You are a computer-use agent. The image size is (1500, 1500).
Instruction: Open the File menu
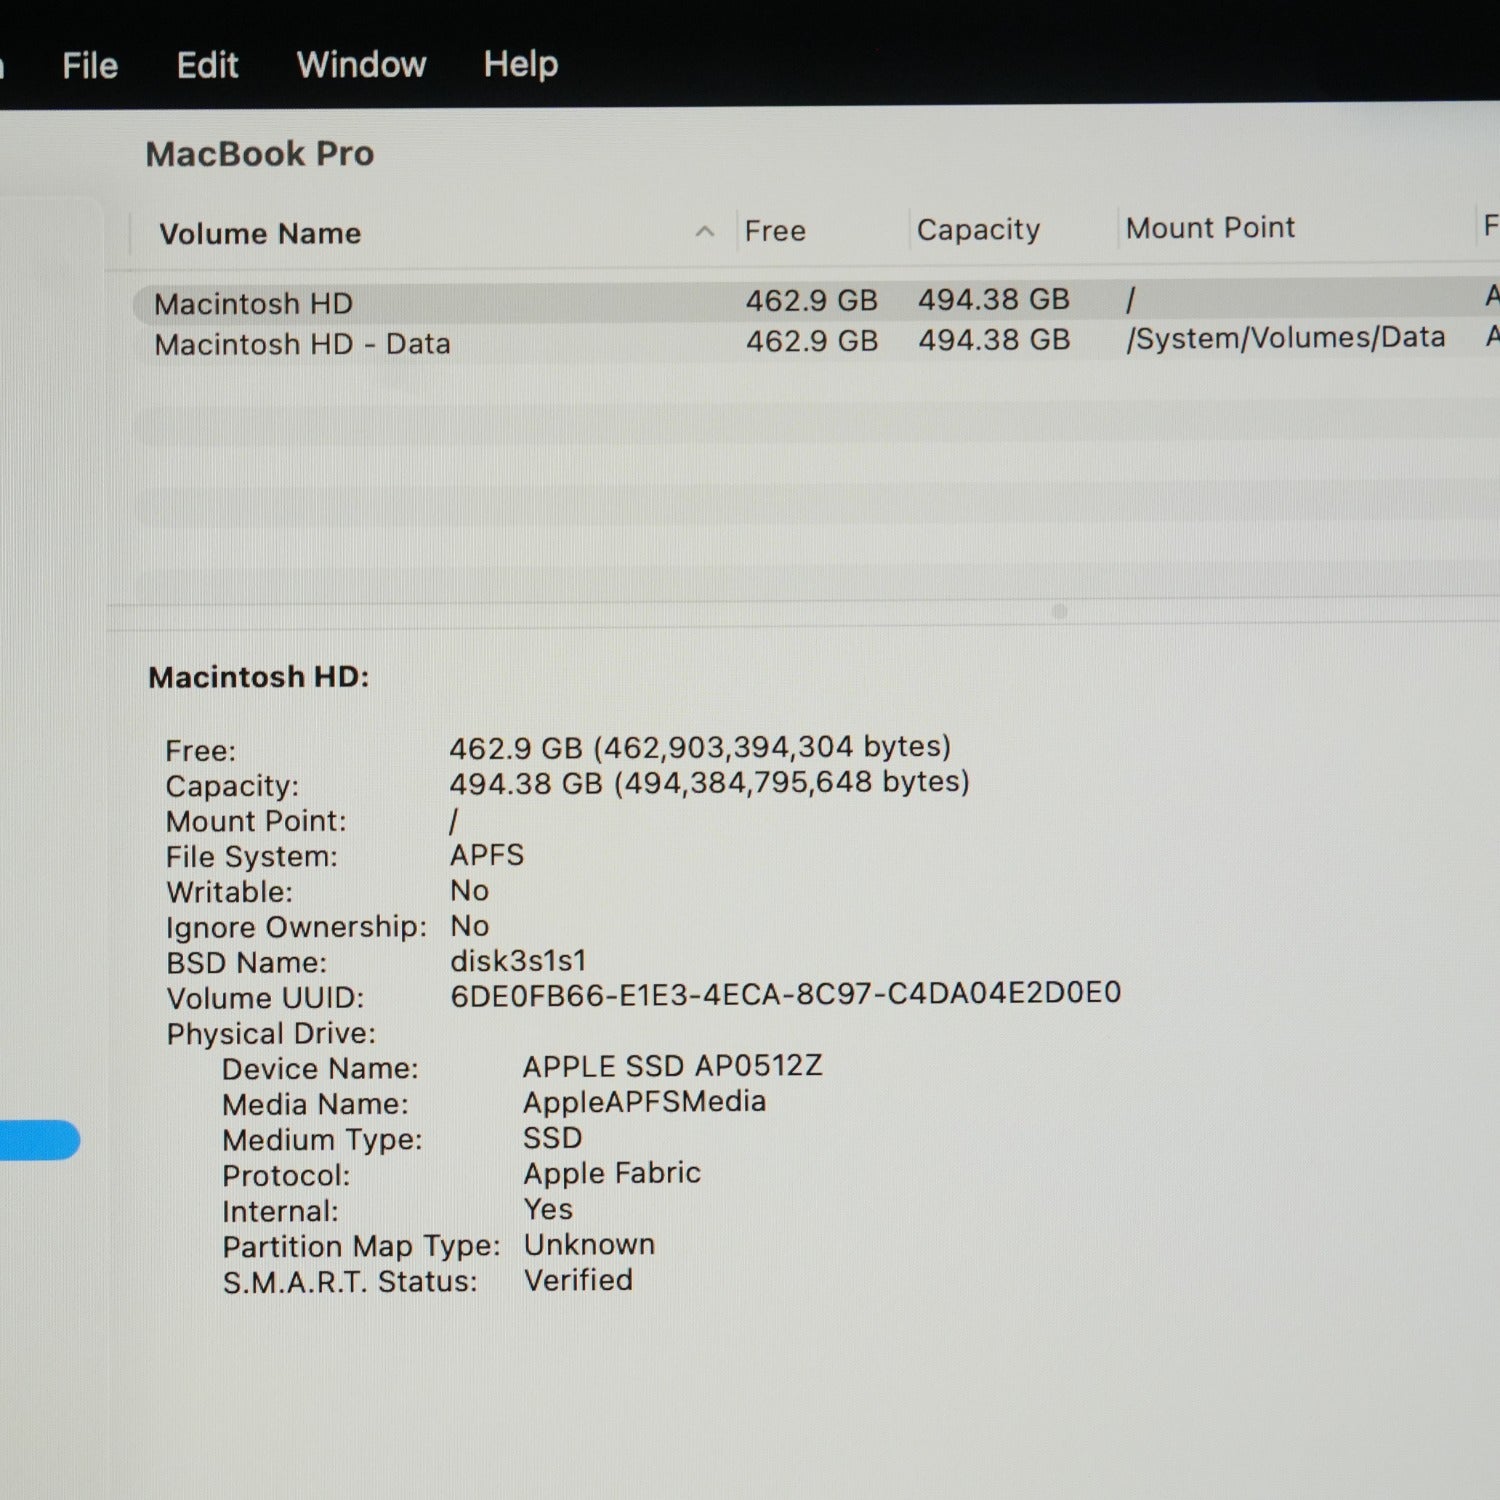click(90, 66)
